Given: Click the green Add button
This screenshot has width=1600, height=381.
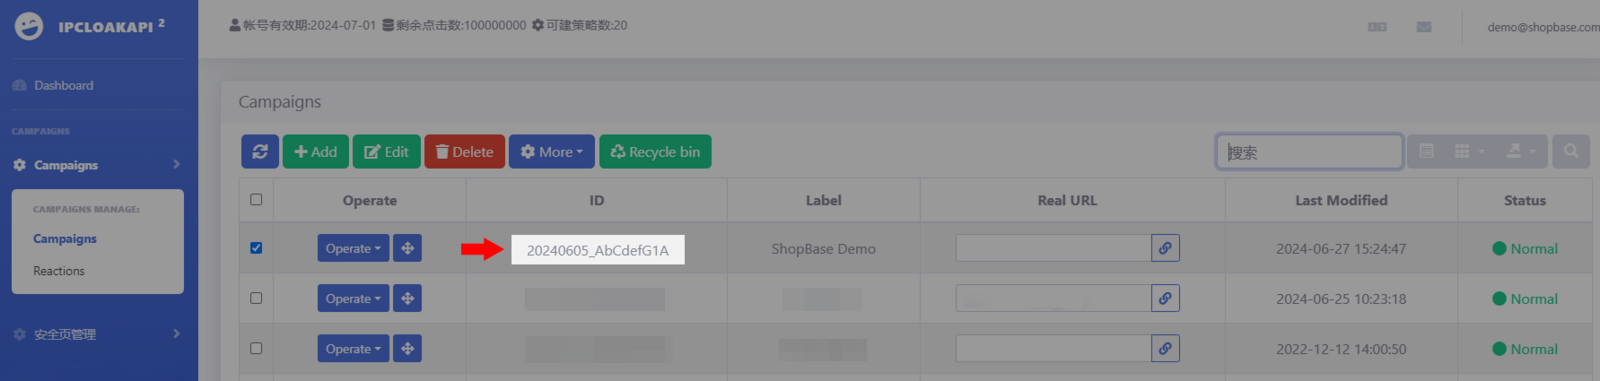Looking at the screenshot, I should click(316, 152).
